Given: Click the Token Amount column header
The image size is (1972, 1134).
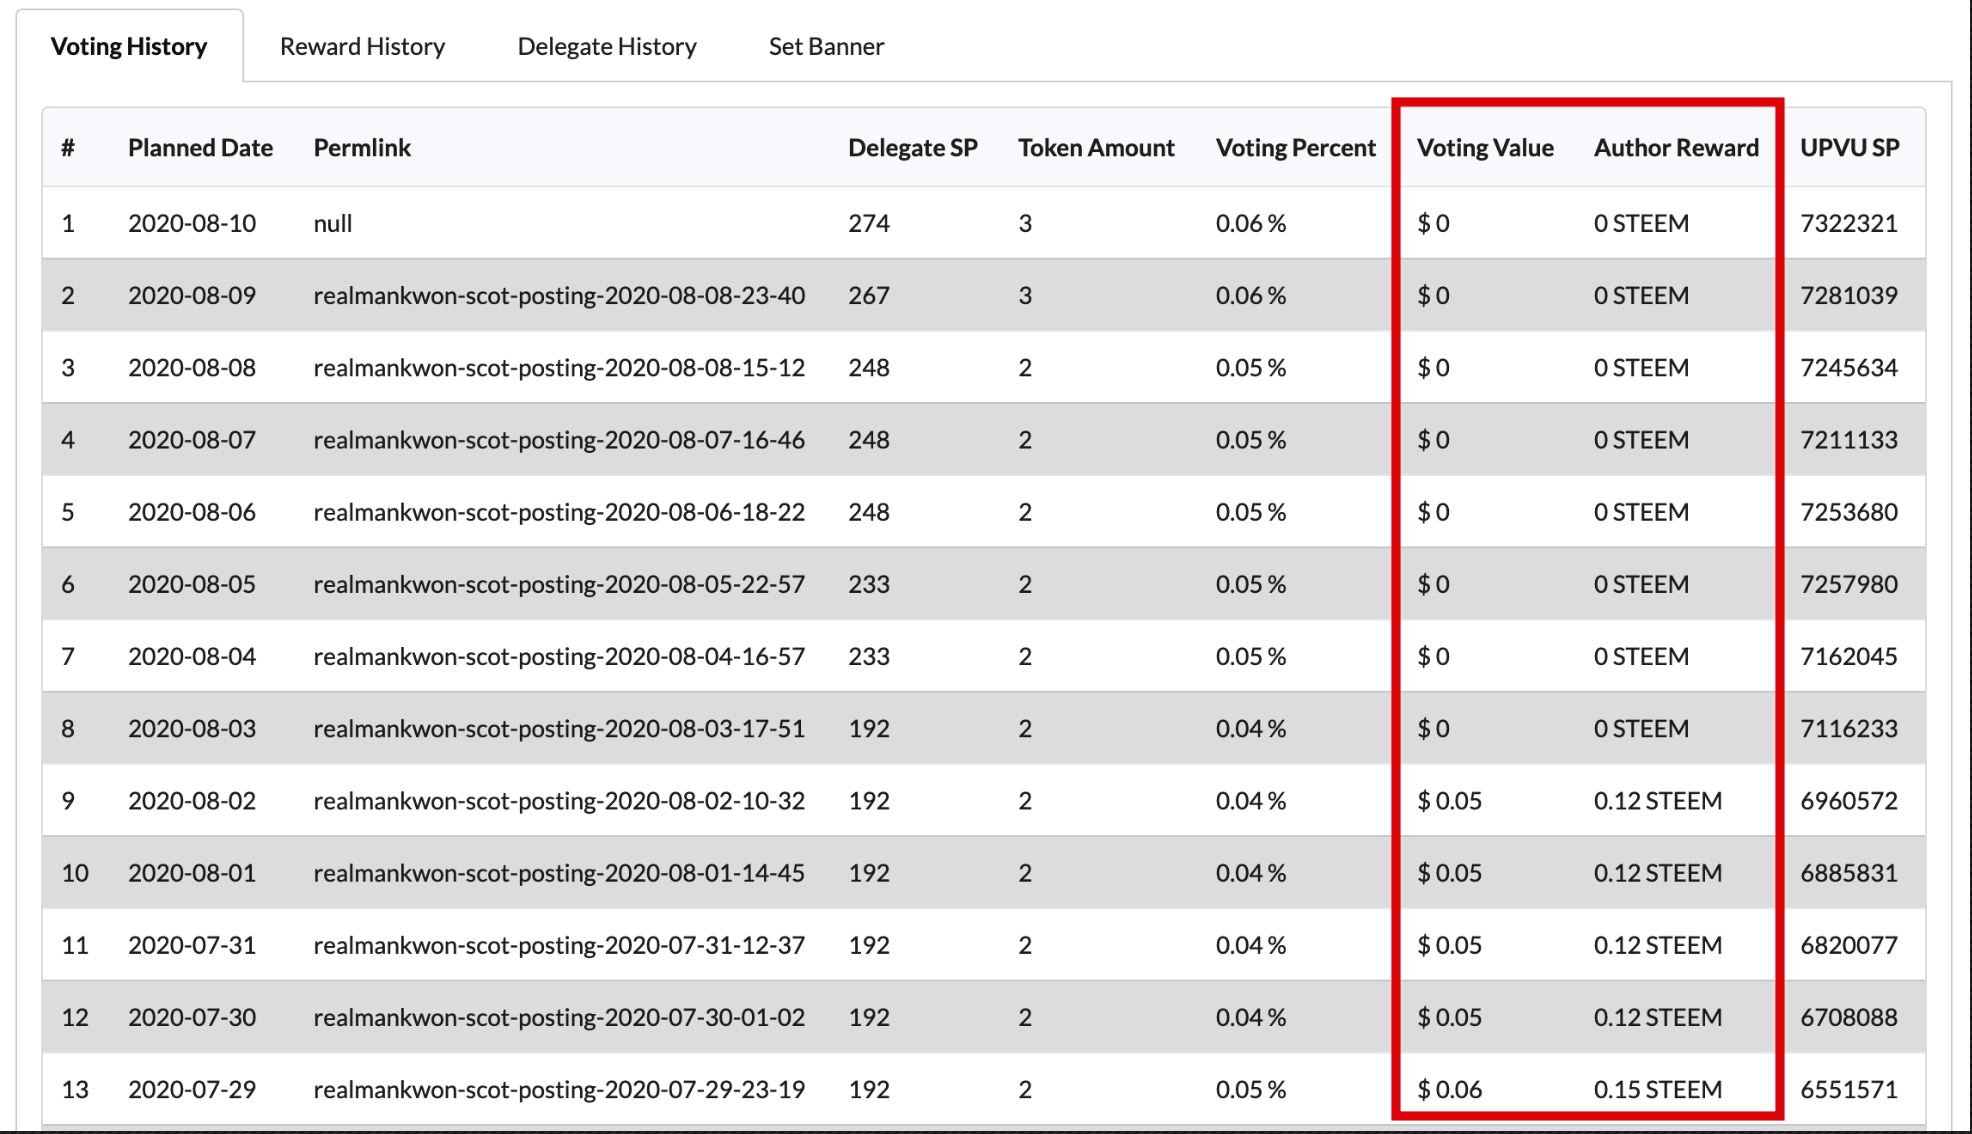Looking at the screenshot, I should (1096, 148).
